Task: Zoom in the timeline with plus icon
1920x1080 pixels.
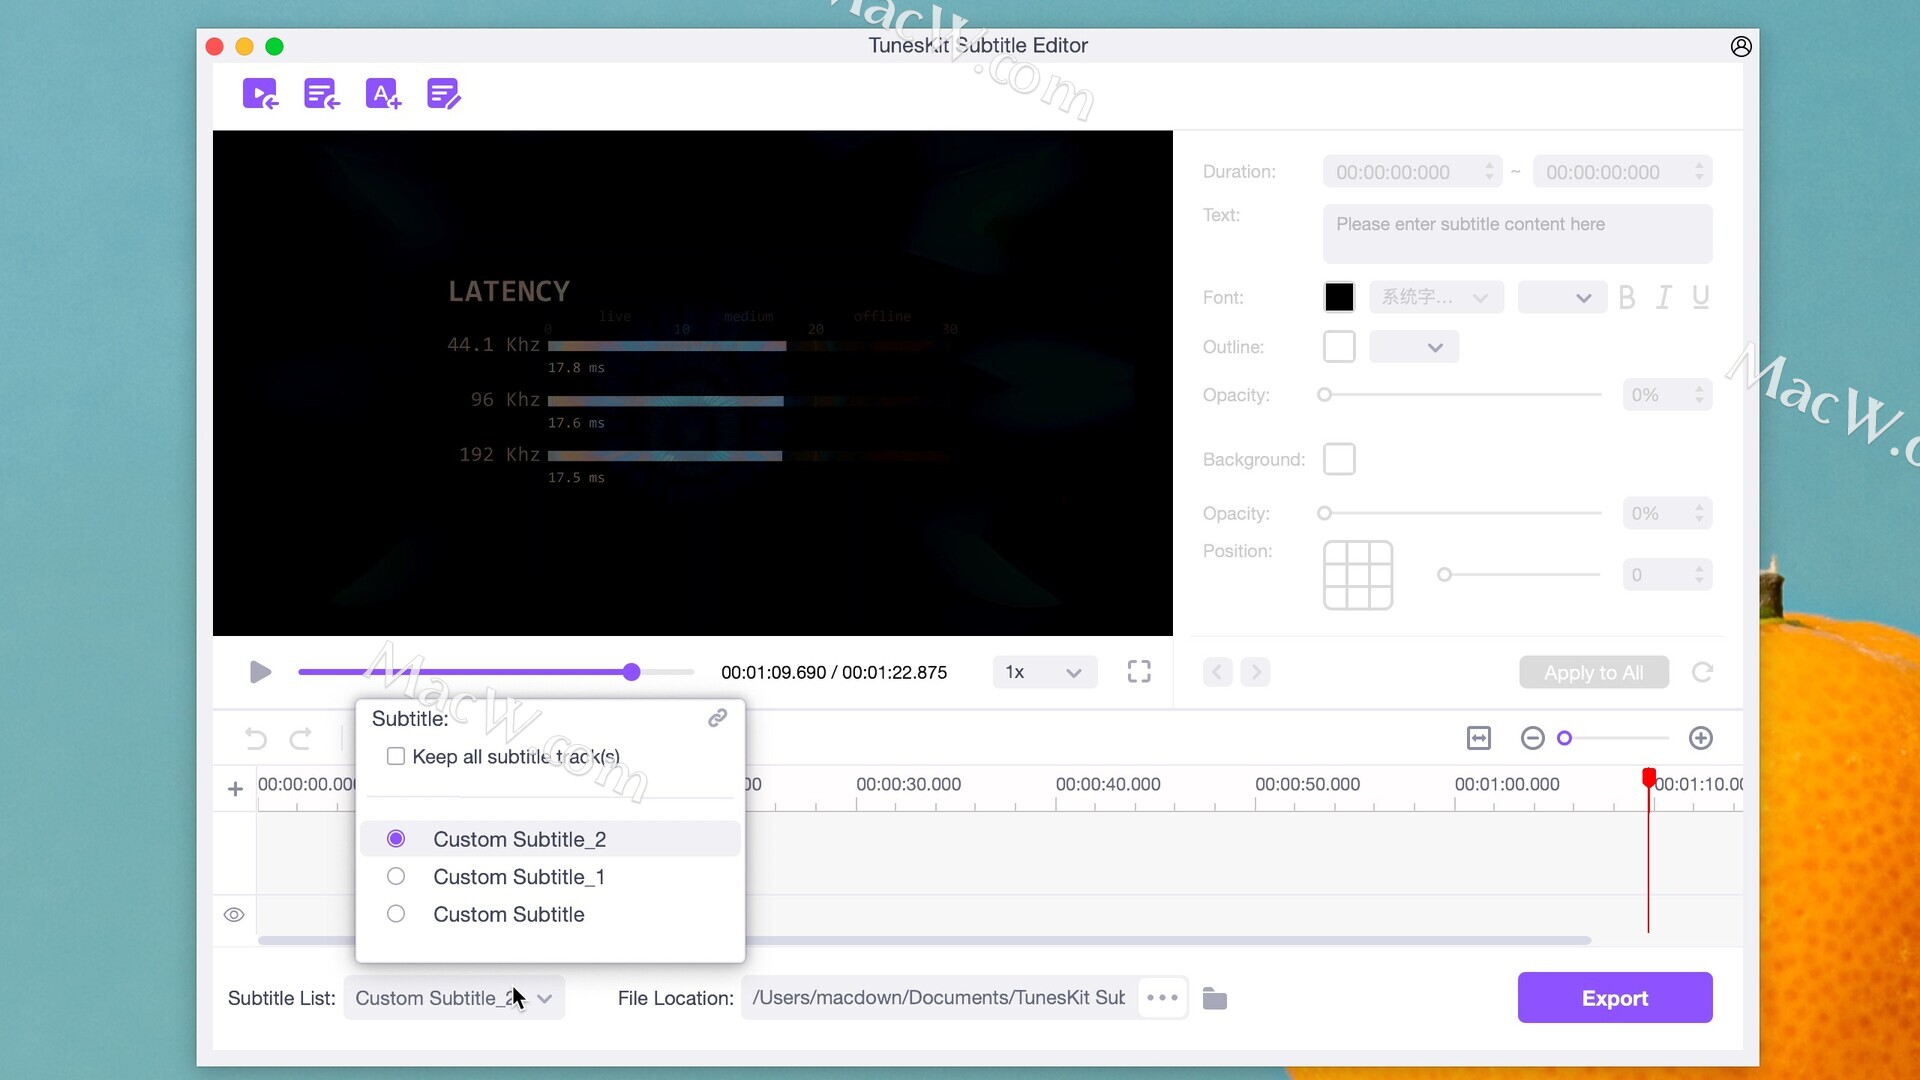Action: [x=1701, y=738]
